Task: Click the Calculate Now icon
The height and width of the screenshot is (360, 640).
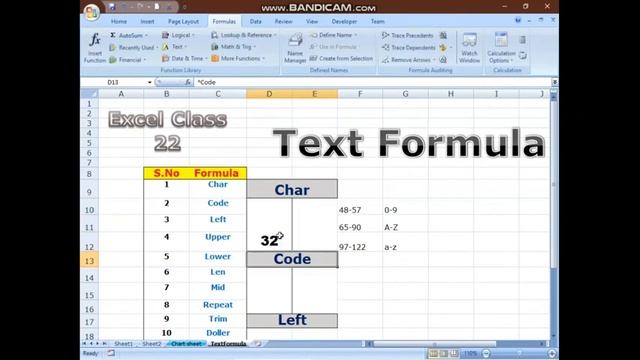Action: 522,40
